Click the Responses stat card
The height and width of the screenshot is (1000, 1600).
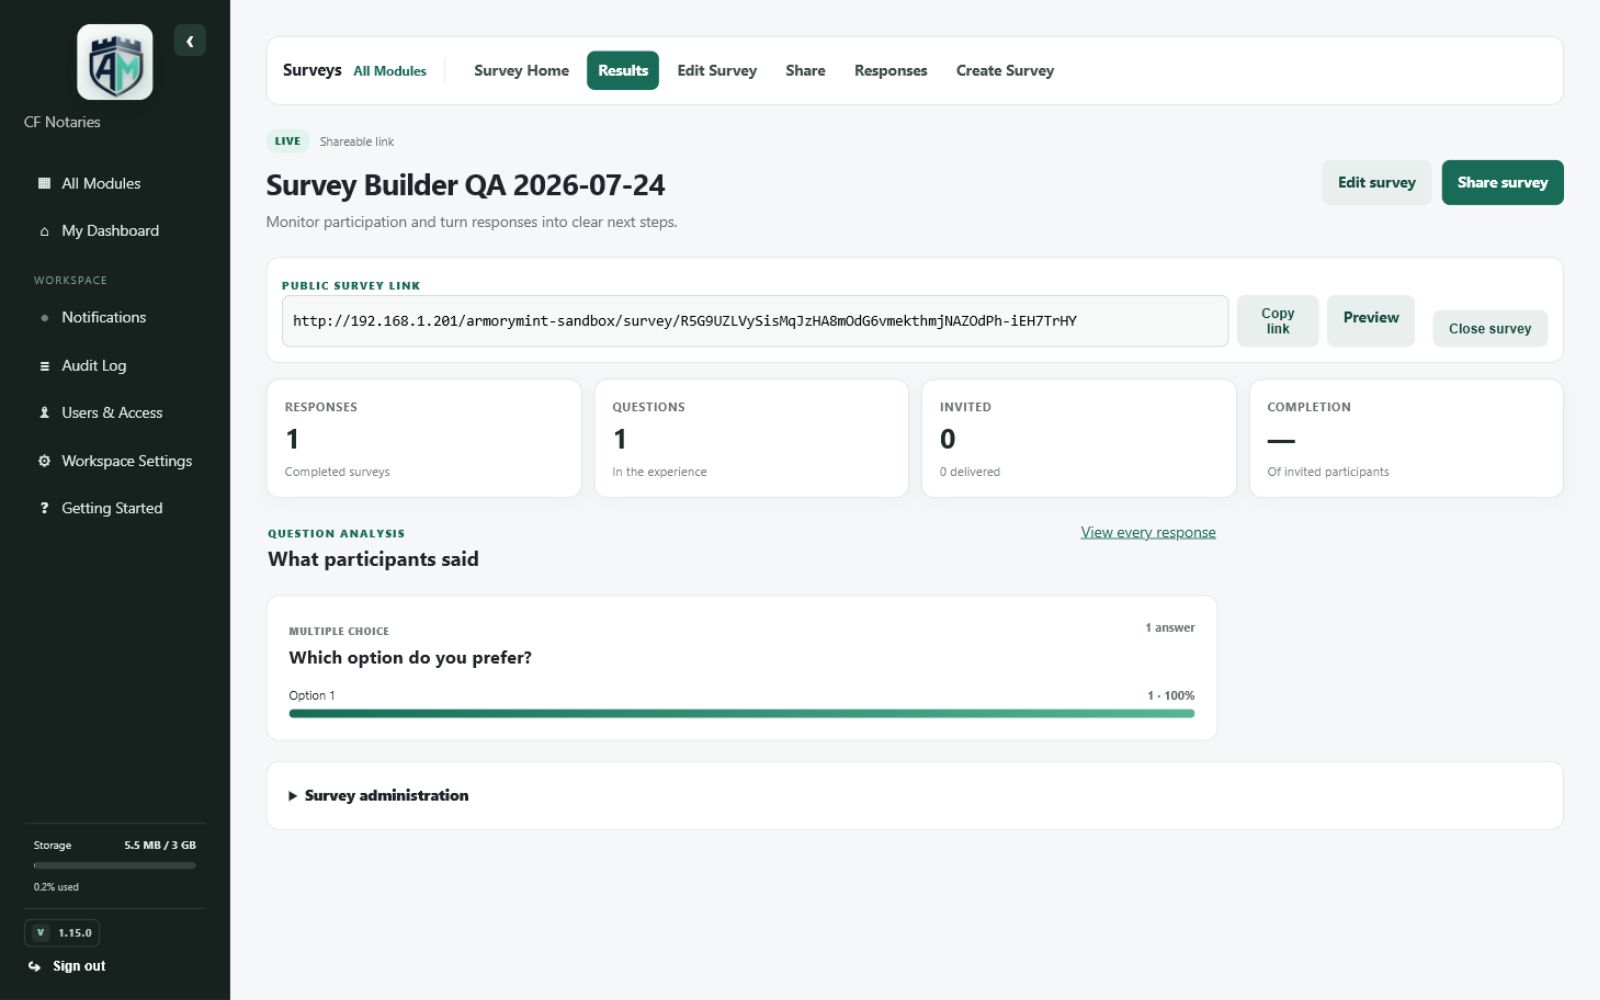click(424, 438)
